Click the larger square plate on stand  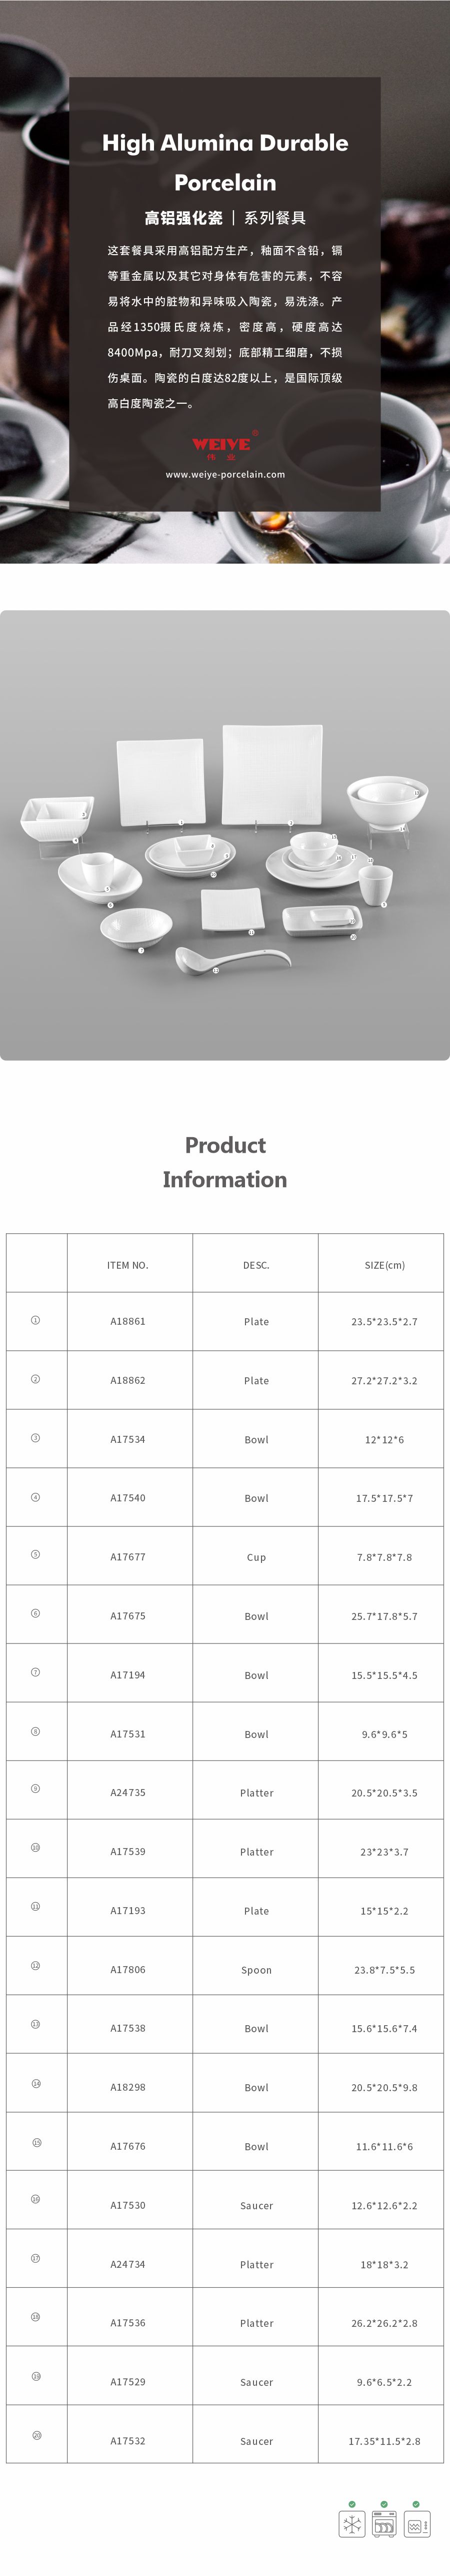pos(271,775)
